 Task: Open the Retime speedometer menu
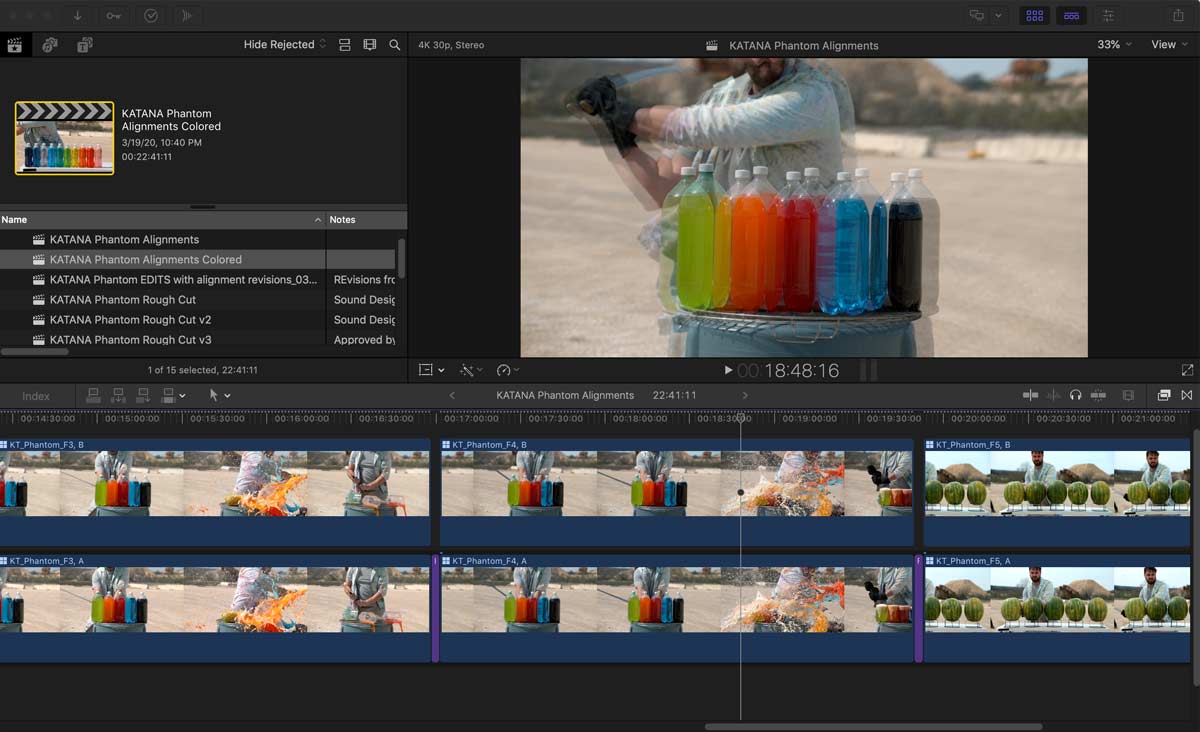[508, 370]
